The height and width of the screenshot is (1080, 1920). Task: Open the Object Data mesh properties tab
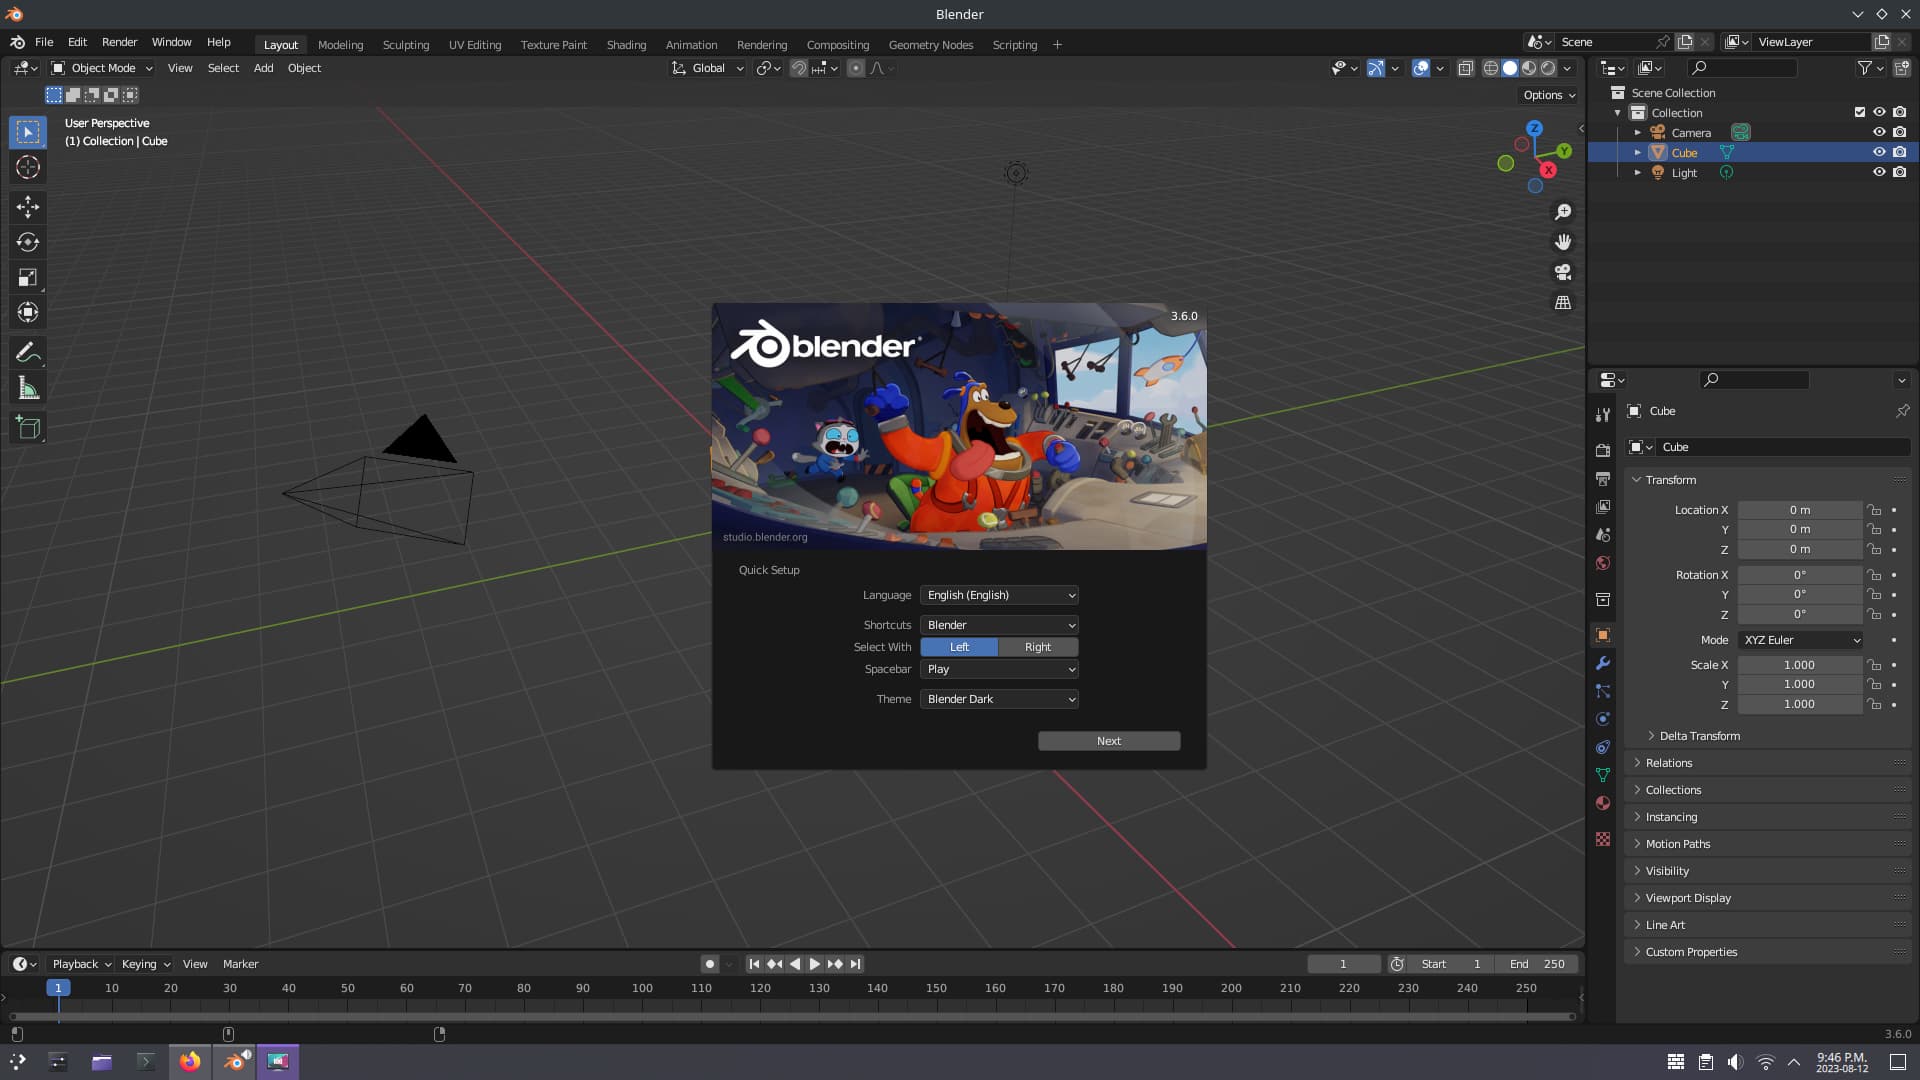click(x=1603, y=775)
